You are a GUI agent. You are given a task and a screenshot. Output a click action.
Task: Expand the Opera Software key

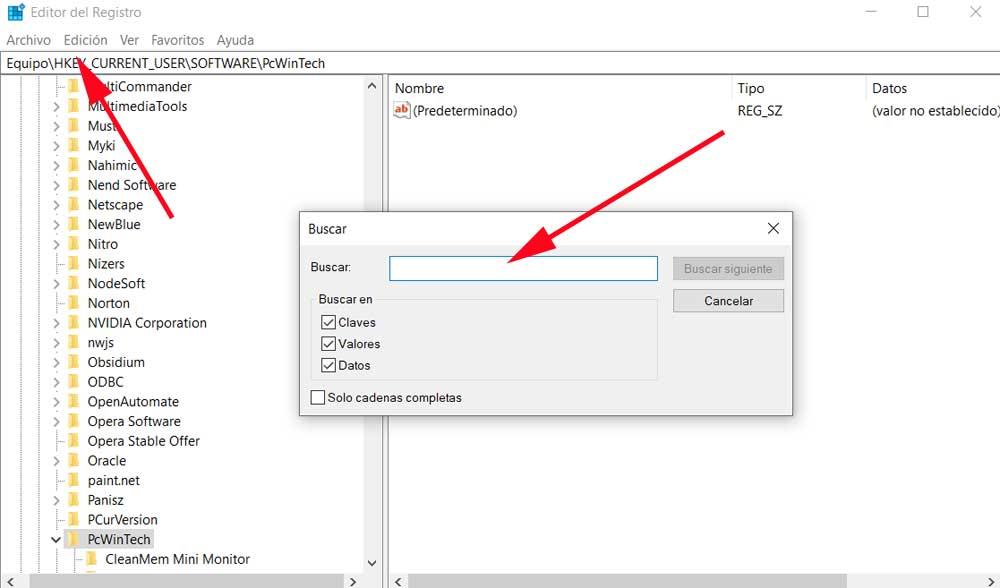click(x=56, y=422)
